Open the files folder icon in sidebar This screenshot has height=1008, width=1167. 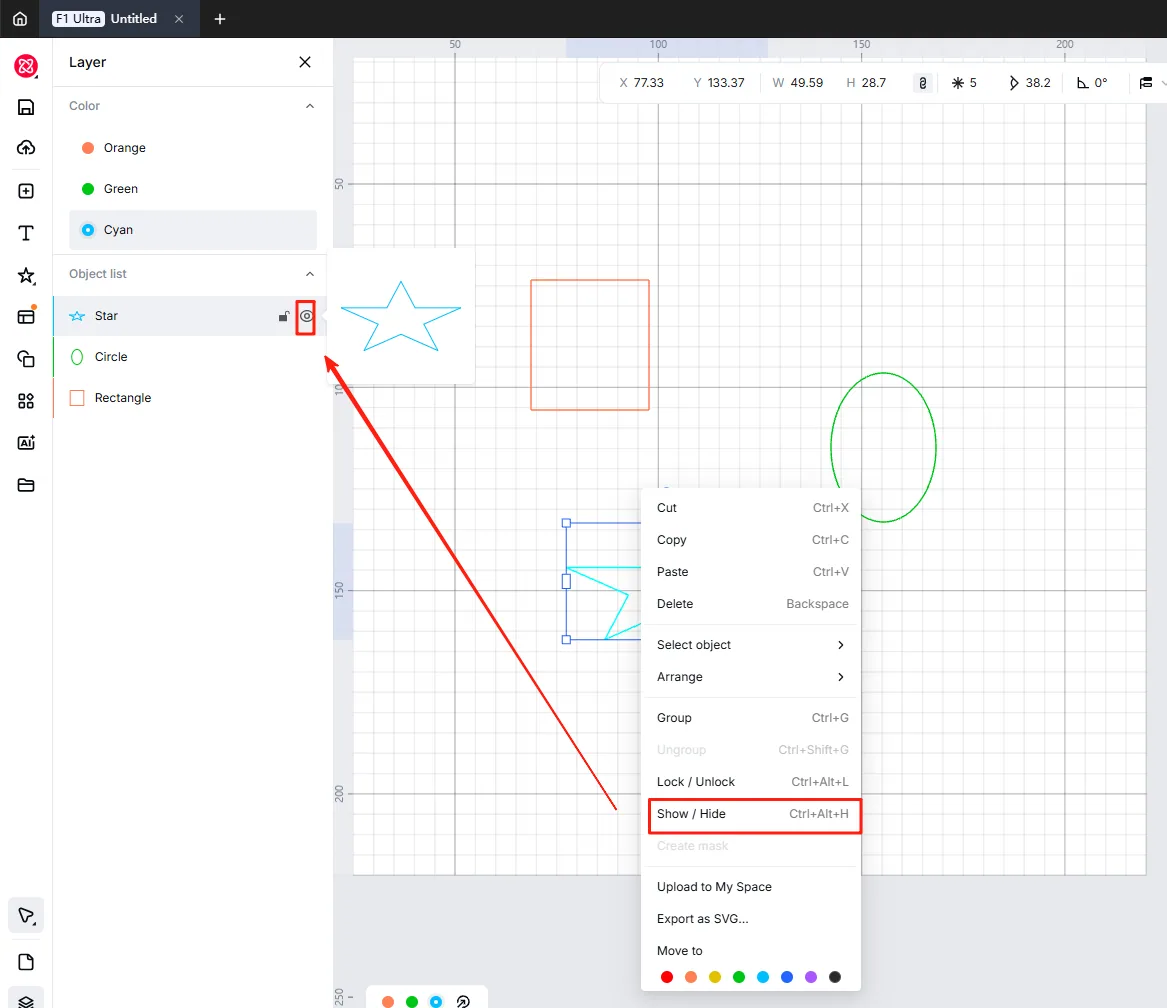[26, 485]
